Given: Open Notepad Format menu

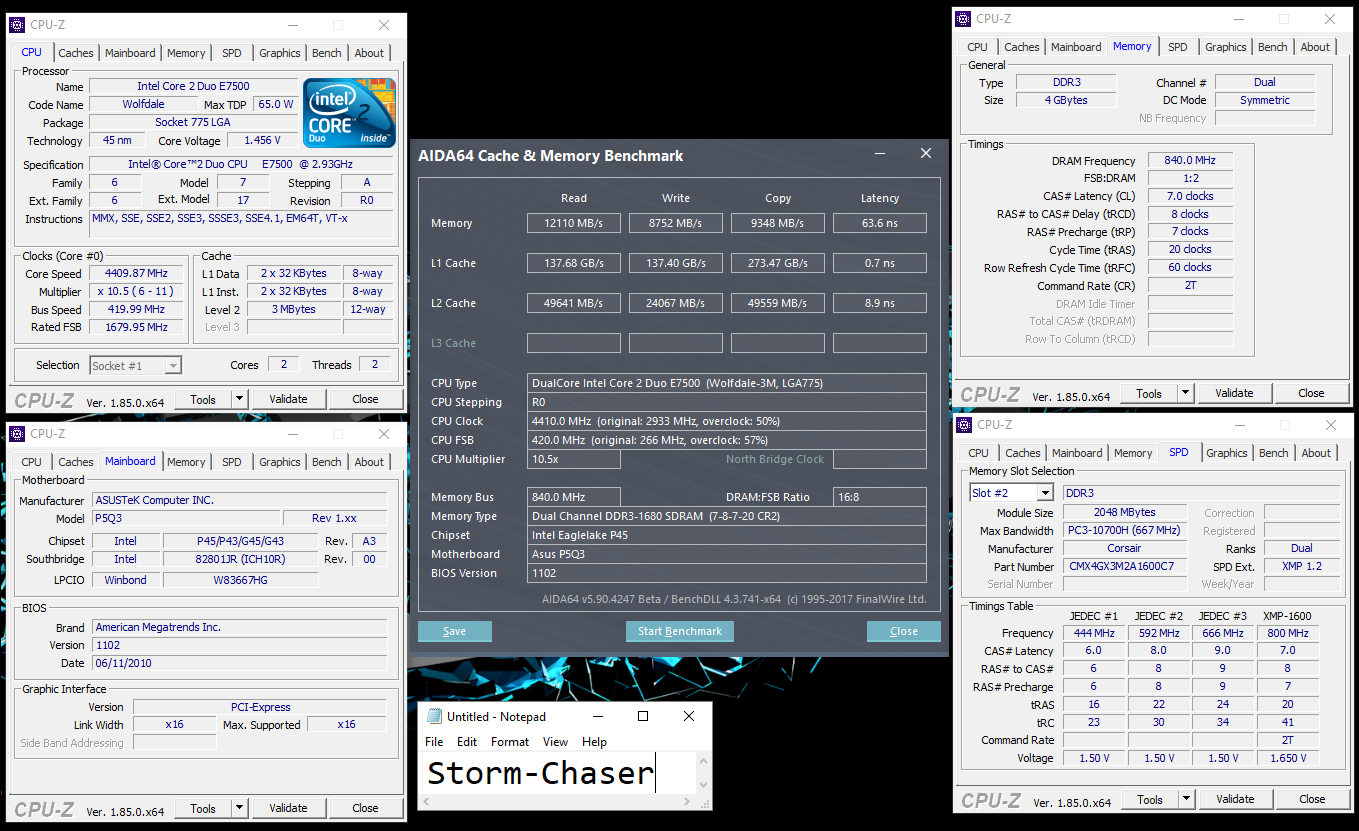Looking at the screenshot, I should [510, 742].
